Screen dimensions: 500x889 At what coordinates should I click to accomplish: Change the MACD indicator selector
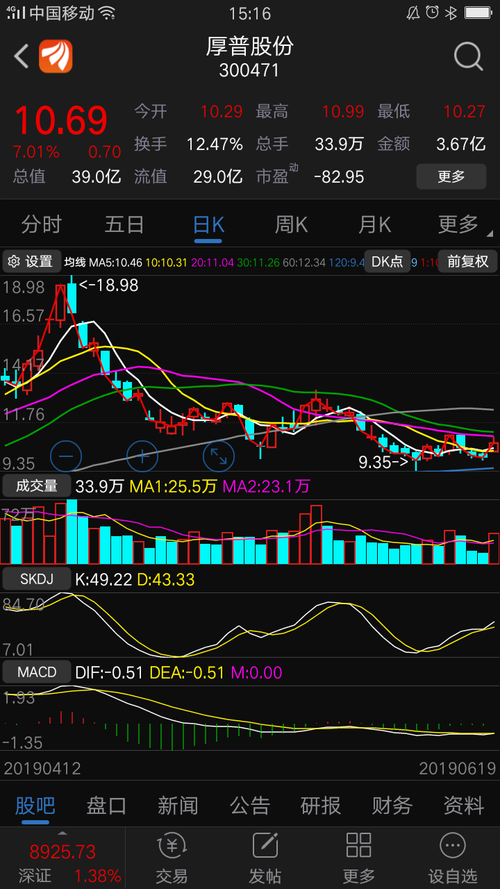(37, 672)
